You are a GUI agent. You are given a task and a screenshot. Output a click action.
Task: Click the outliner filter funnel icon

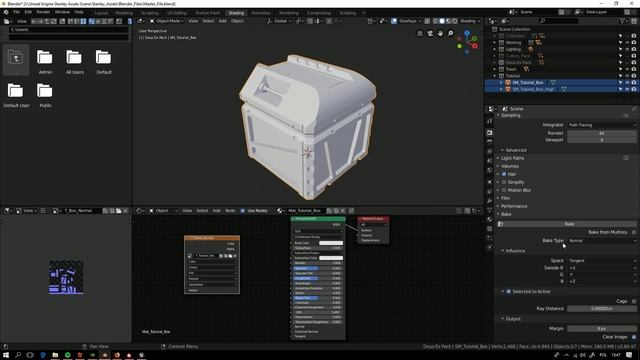point(622,21)
